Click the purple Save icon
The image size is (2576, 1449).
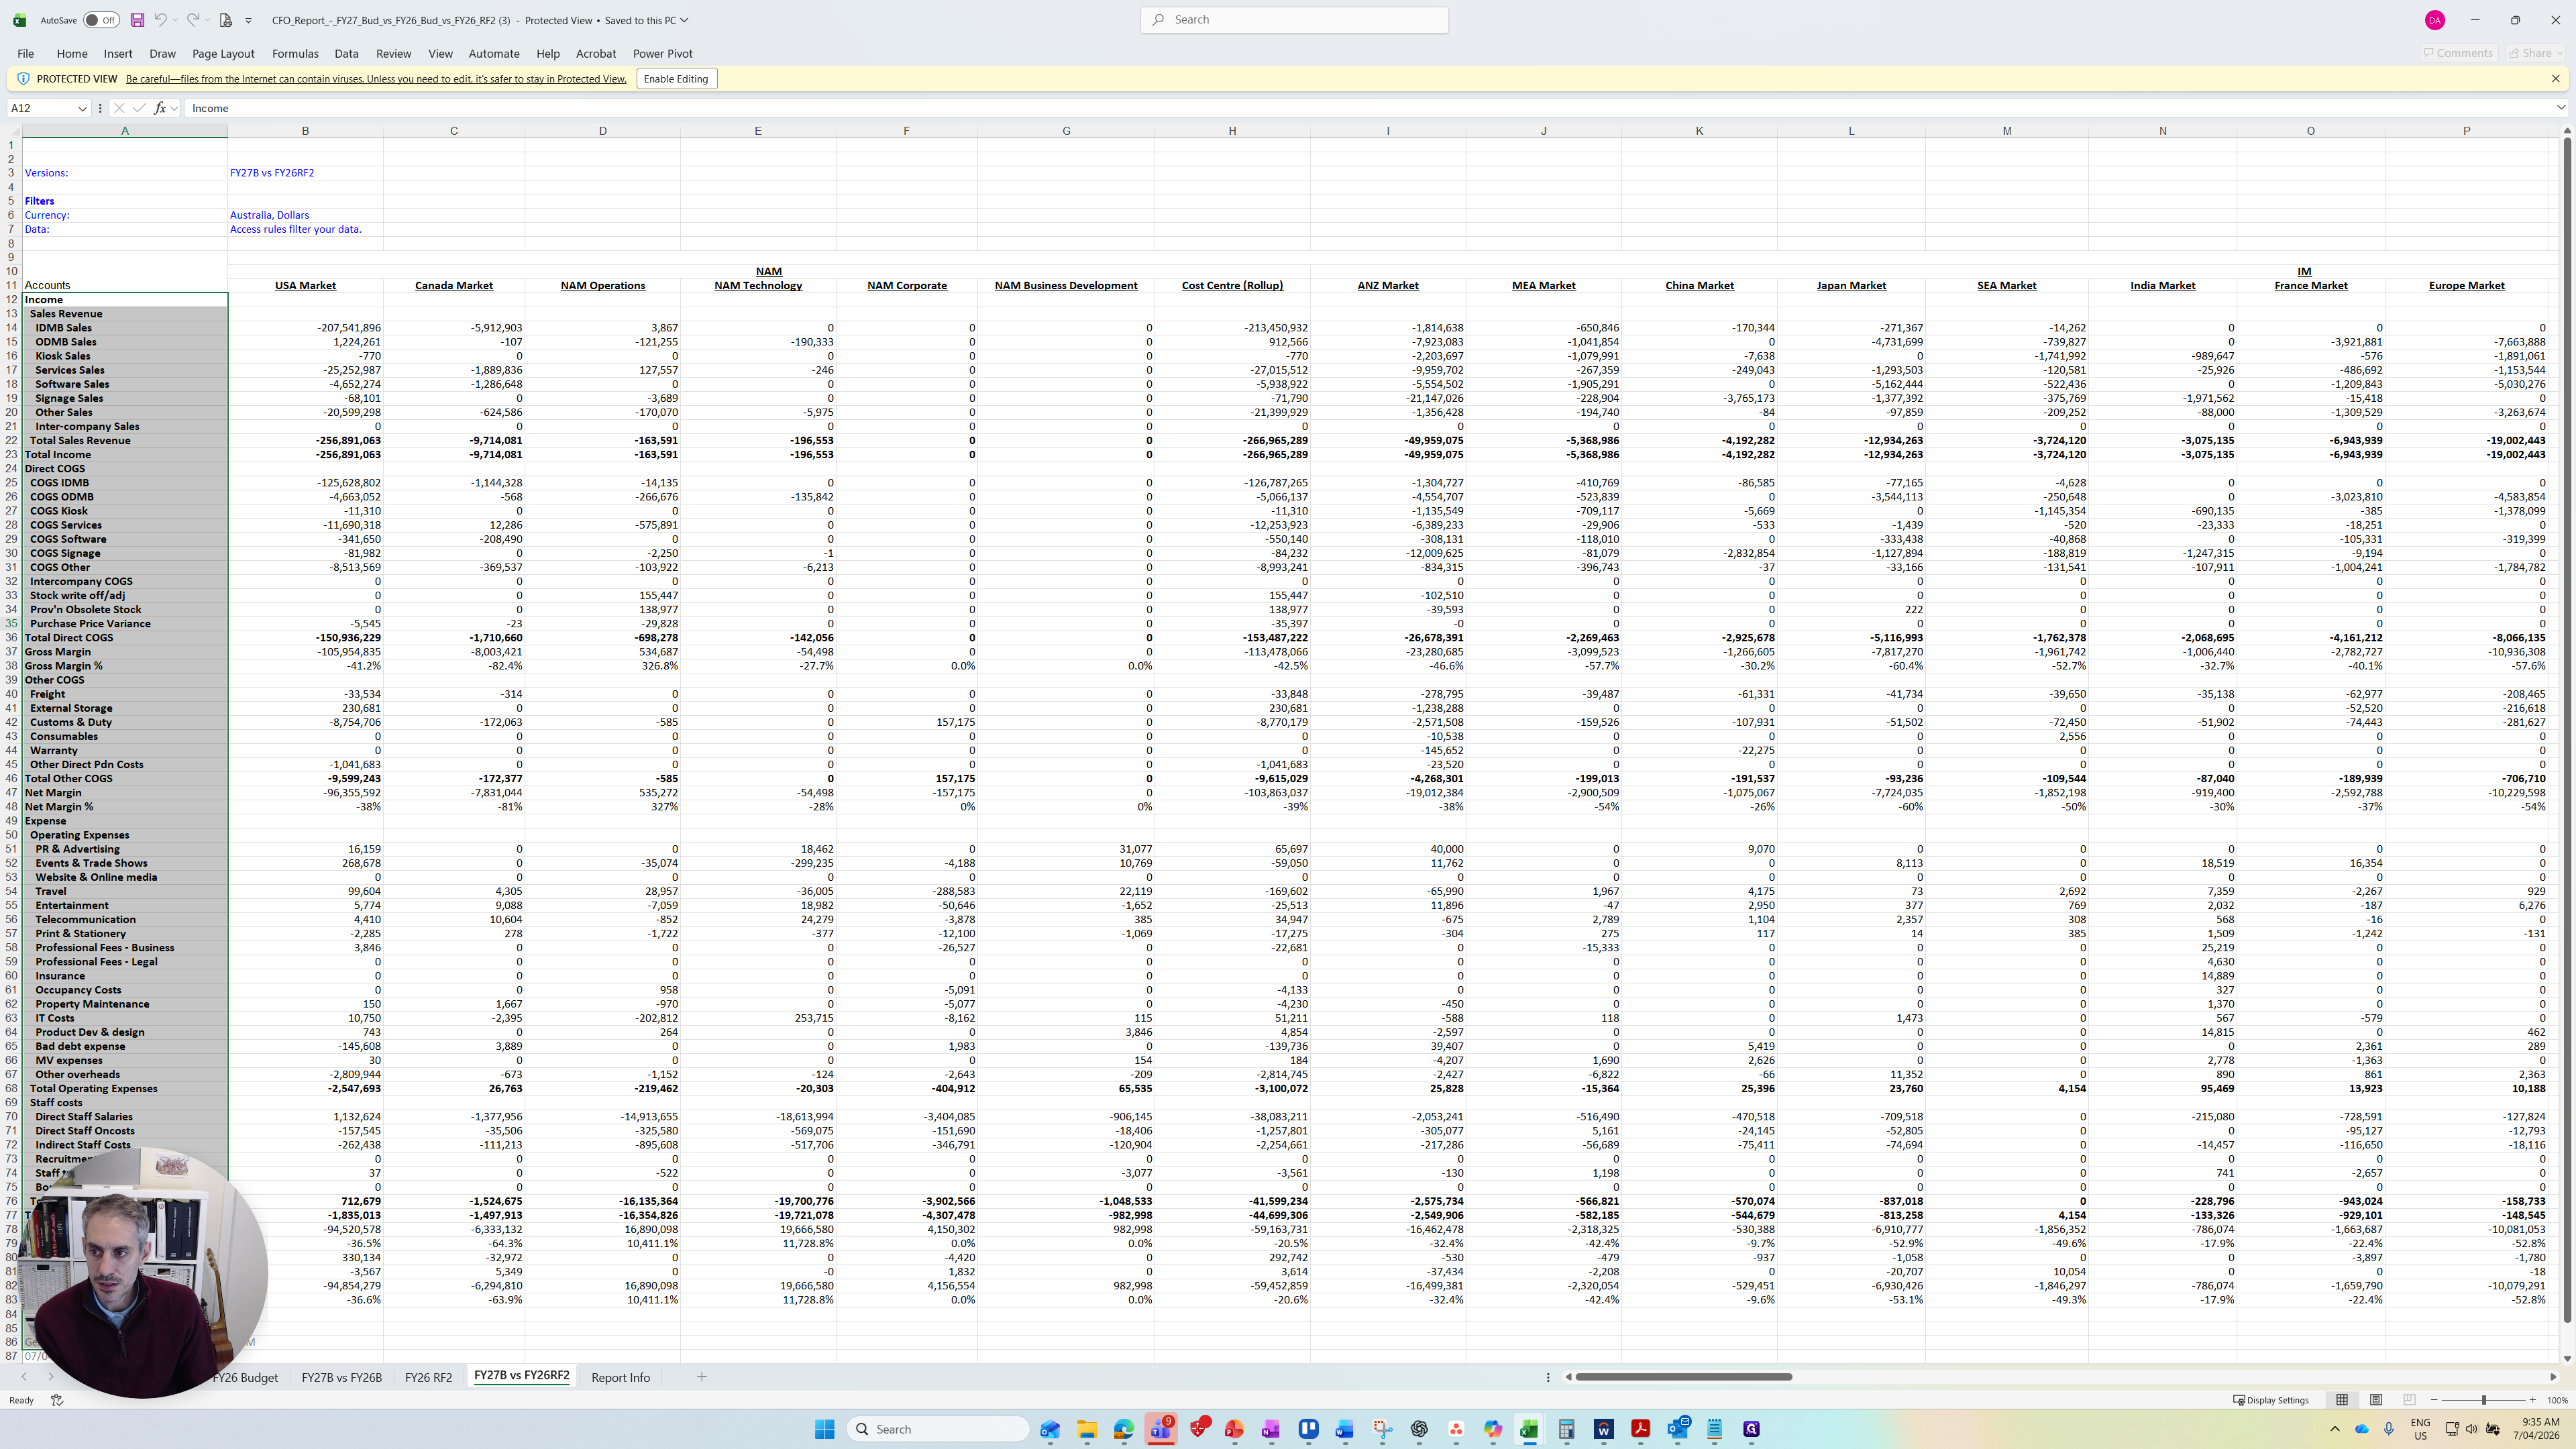click(x=137, y=20)
